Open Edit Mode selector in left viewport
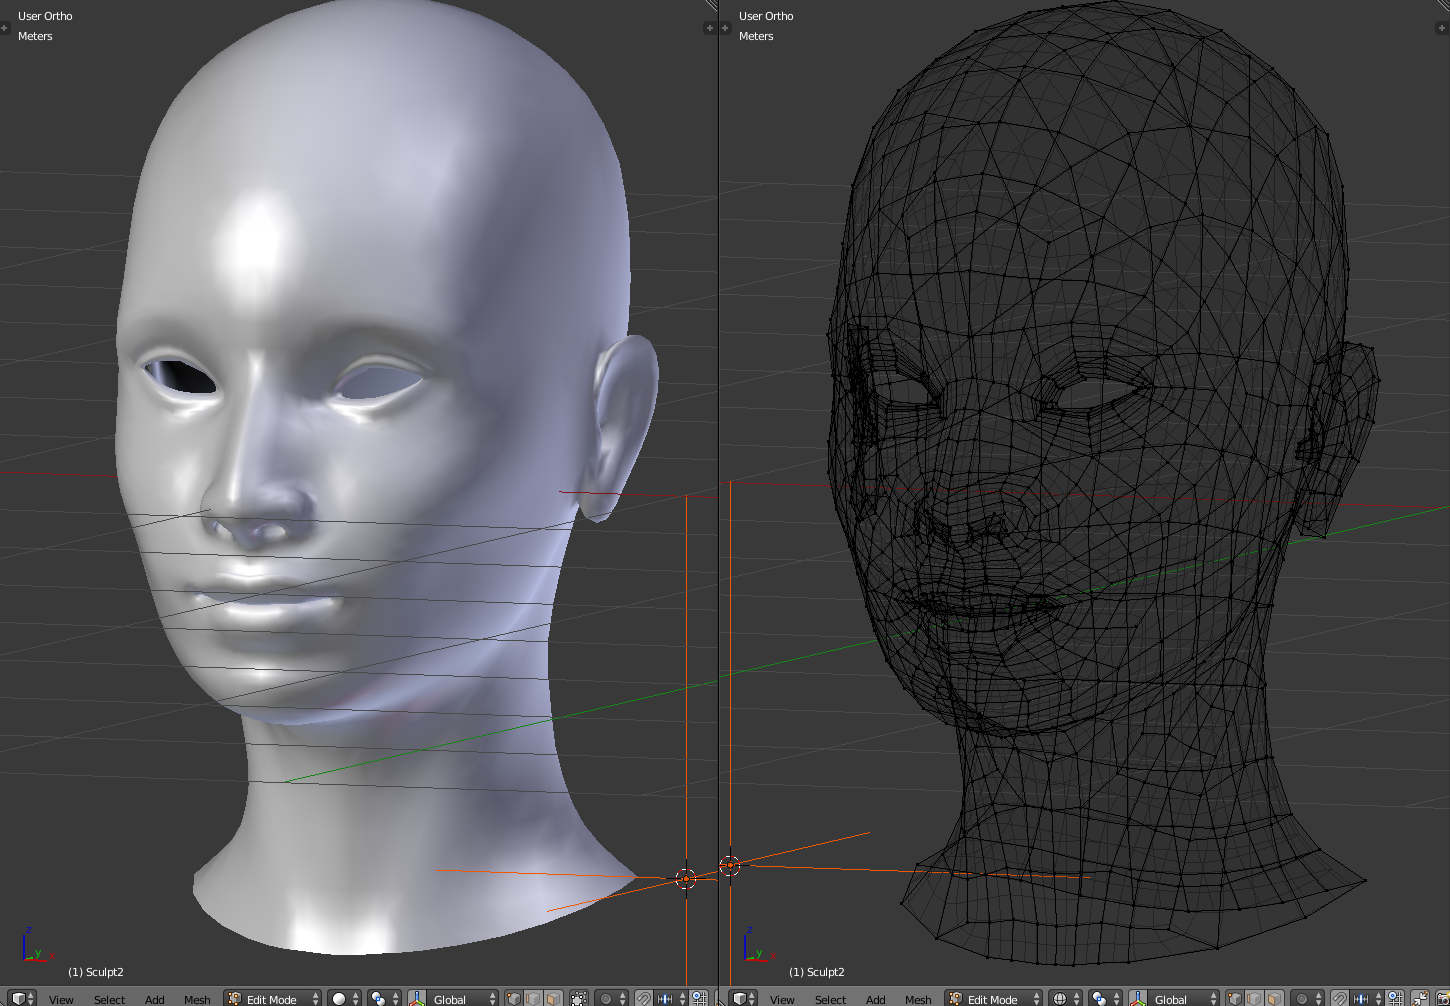 point(272,998)
